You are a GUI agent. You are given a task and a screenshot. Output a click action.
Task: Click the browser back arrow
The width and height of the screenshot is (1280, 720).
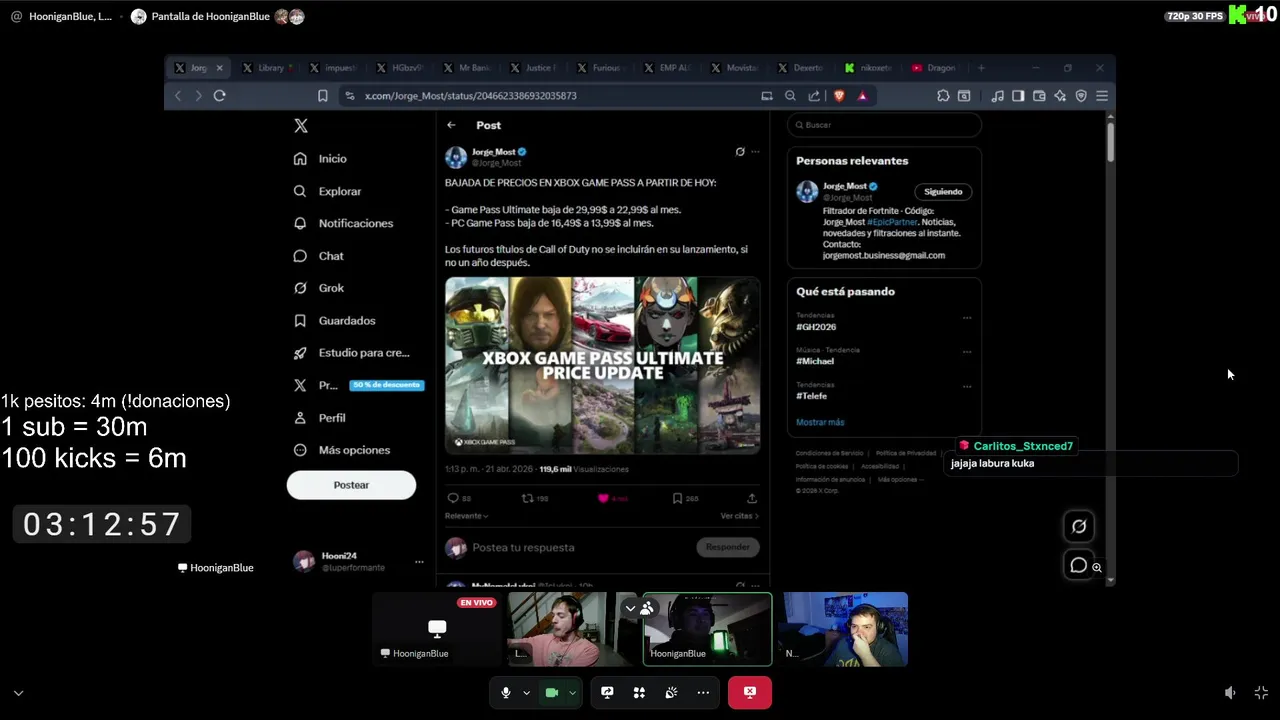coord(178,96)
